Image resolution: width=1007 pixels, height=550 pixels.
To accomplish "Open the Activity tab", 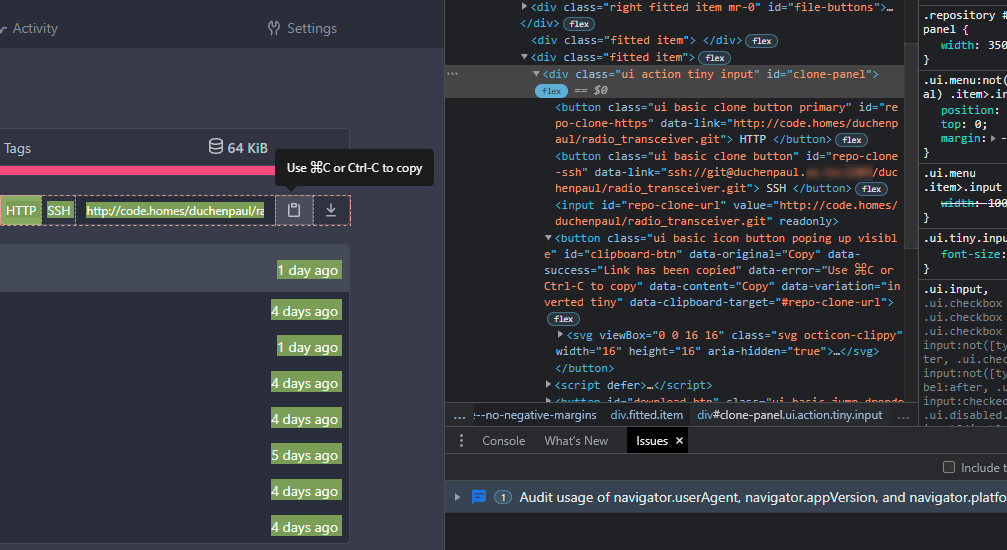I will (29, 28).
